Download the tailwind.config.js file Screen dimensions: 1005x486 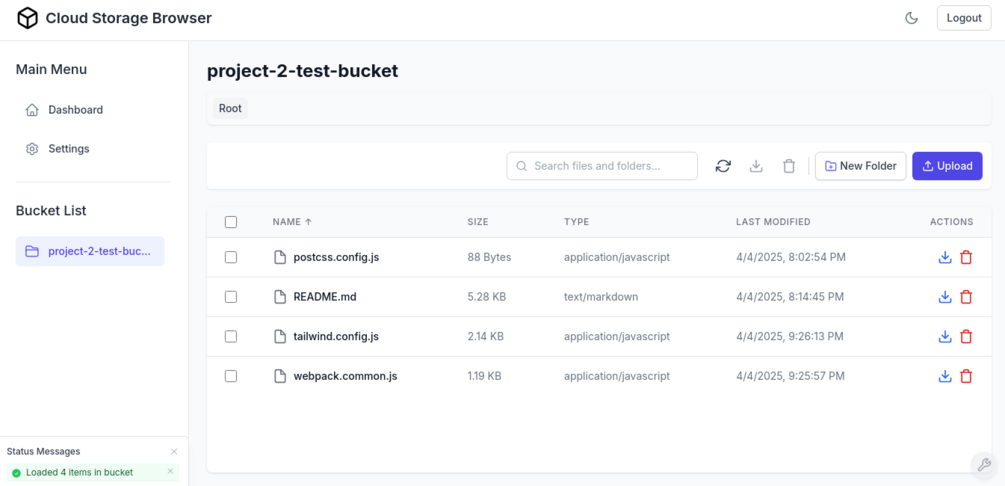click(x=945, y=337)
